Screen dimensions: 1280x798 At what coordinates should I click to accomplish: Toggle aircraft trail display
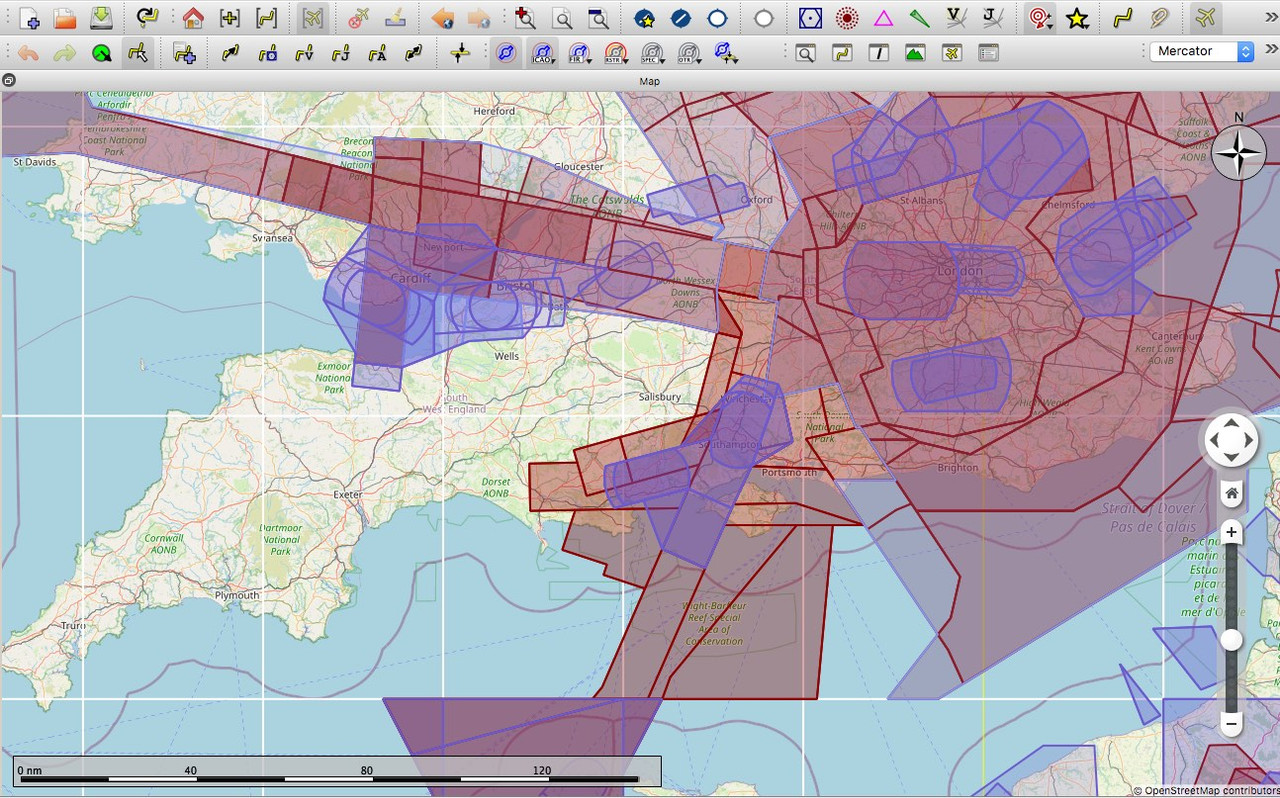1159,18
